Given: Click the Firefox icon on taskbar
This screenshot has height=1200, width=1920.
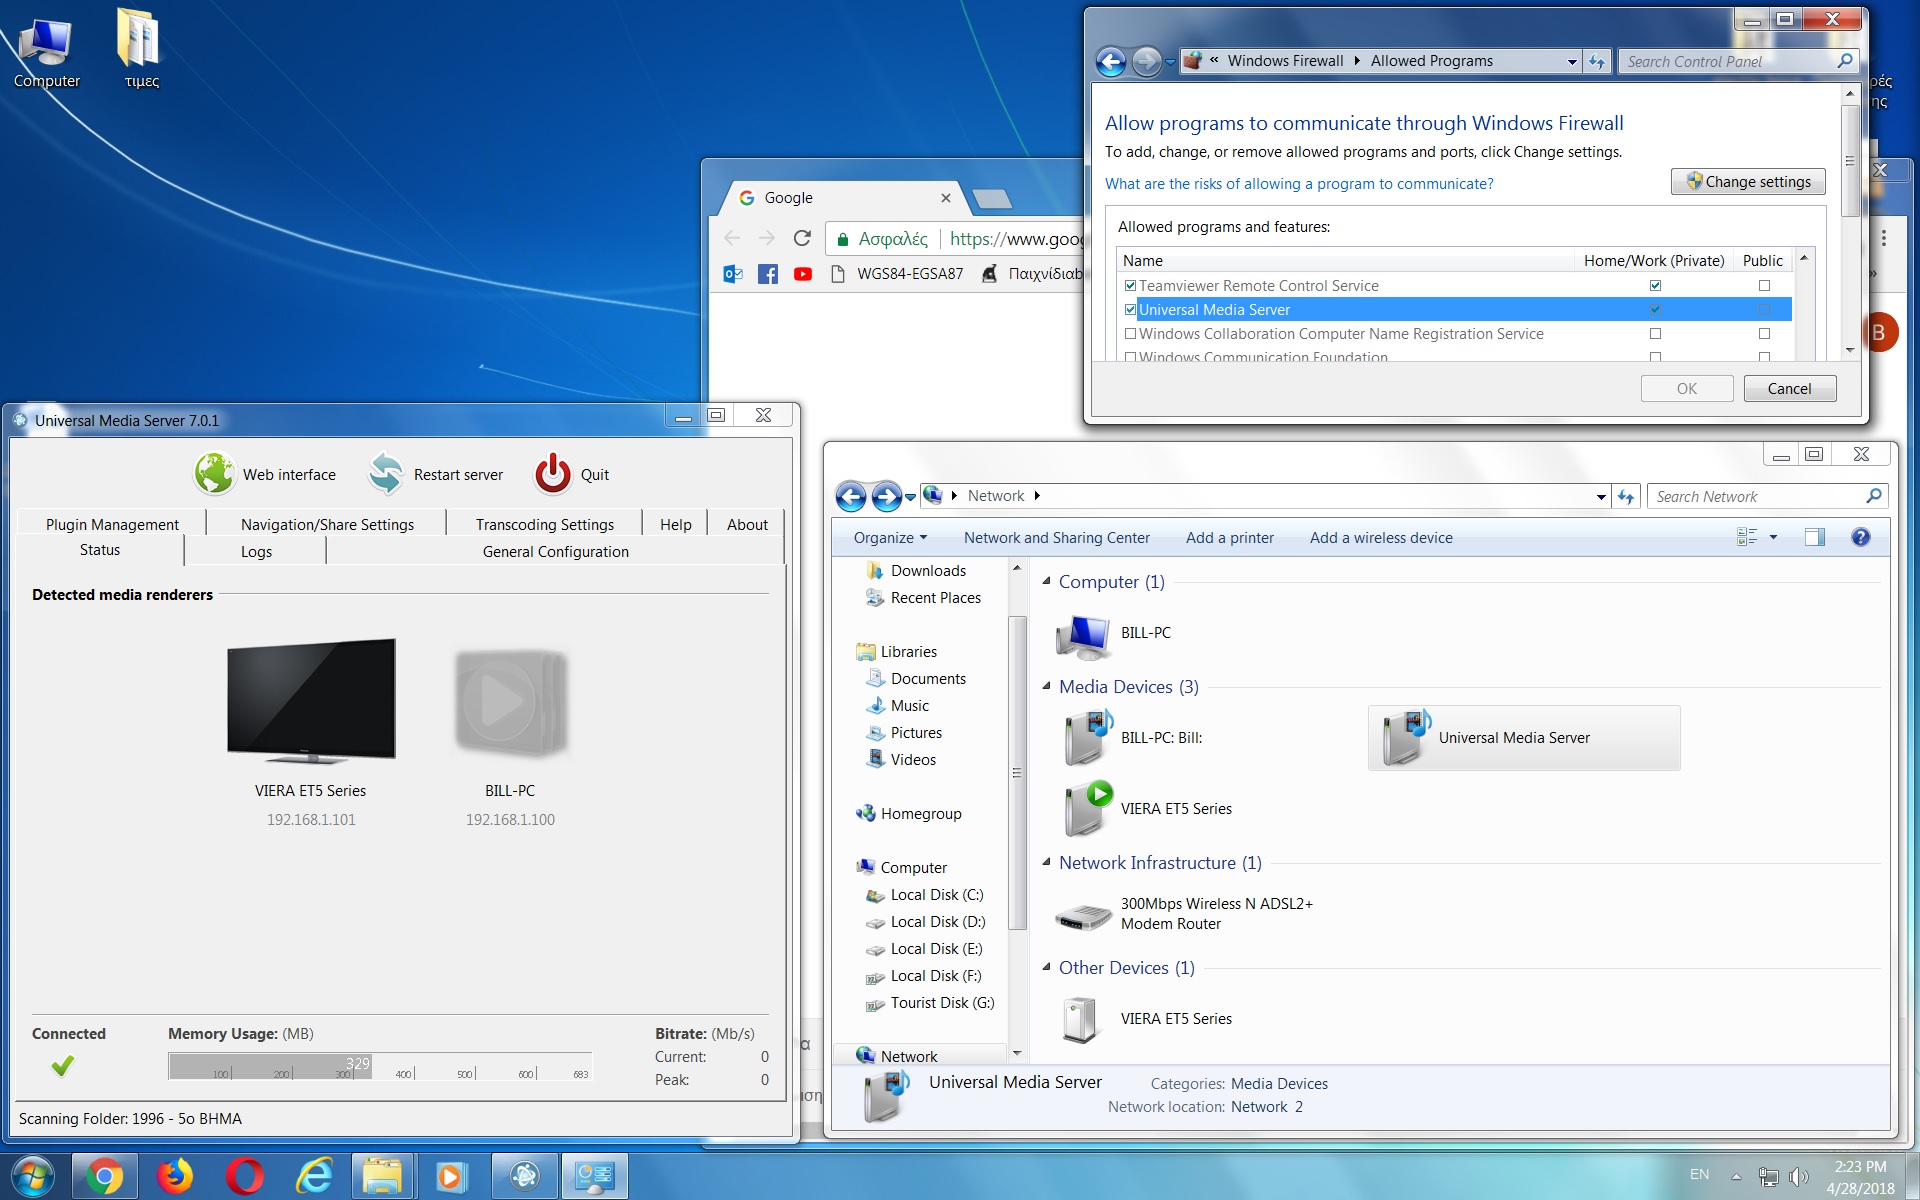Looking at the screenshot, I should point(175,1176).
